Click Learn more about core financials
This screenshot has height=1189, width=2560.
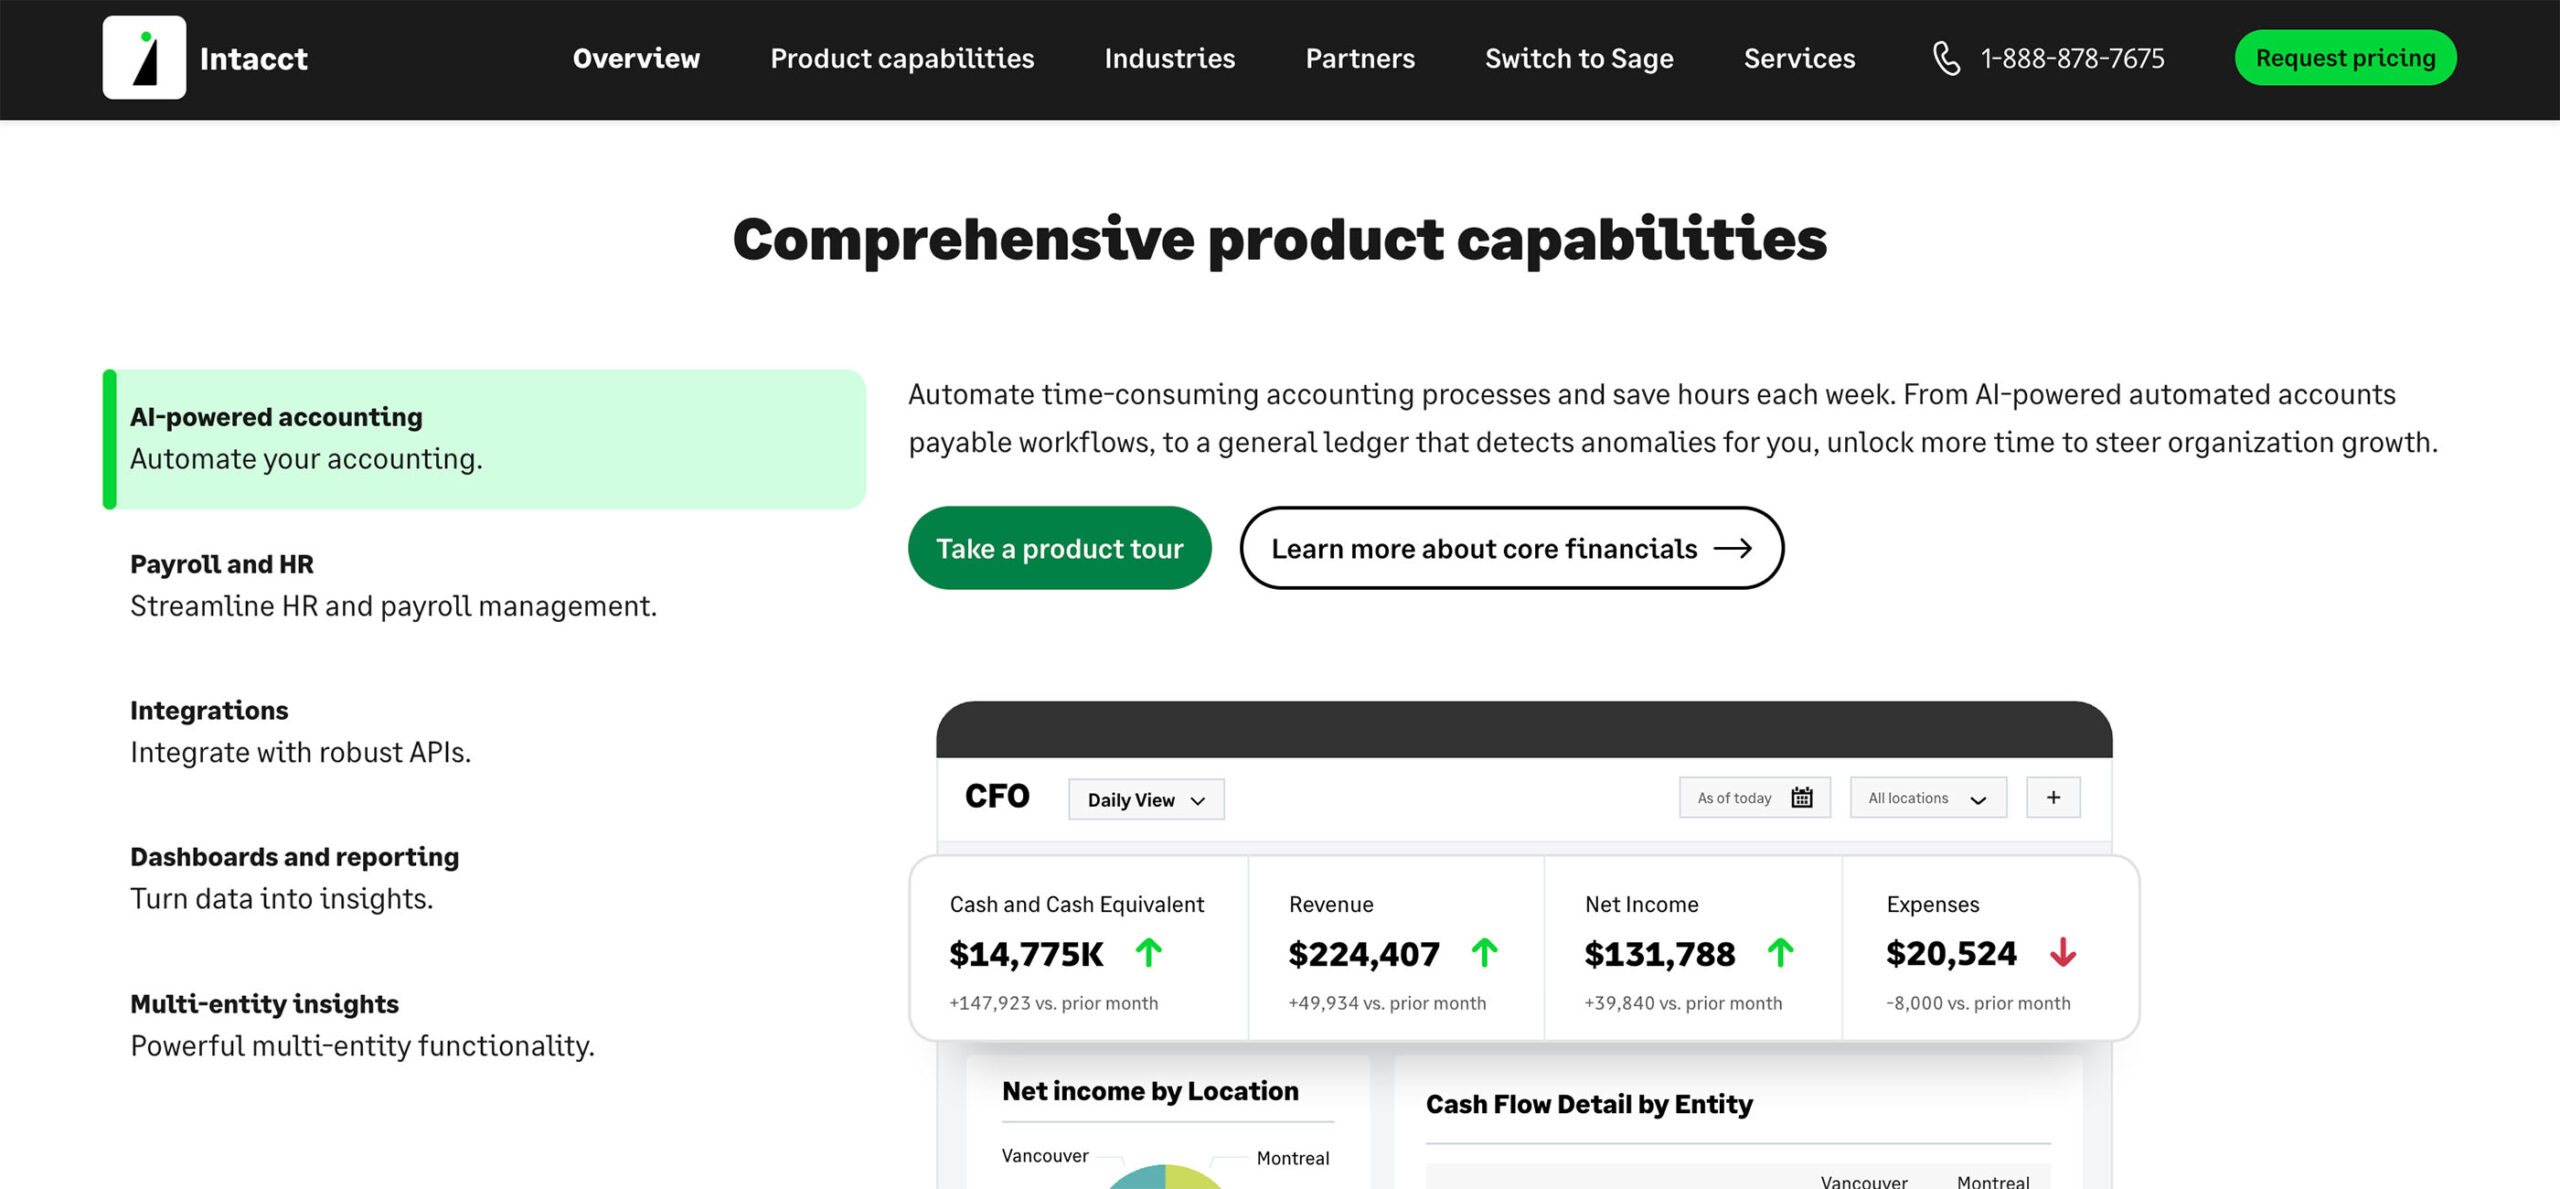click(x=1512, y=548)
